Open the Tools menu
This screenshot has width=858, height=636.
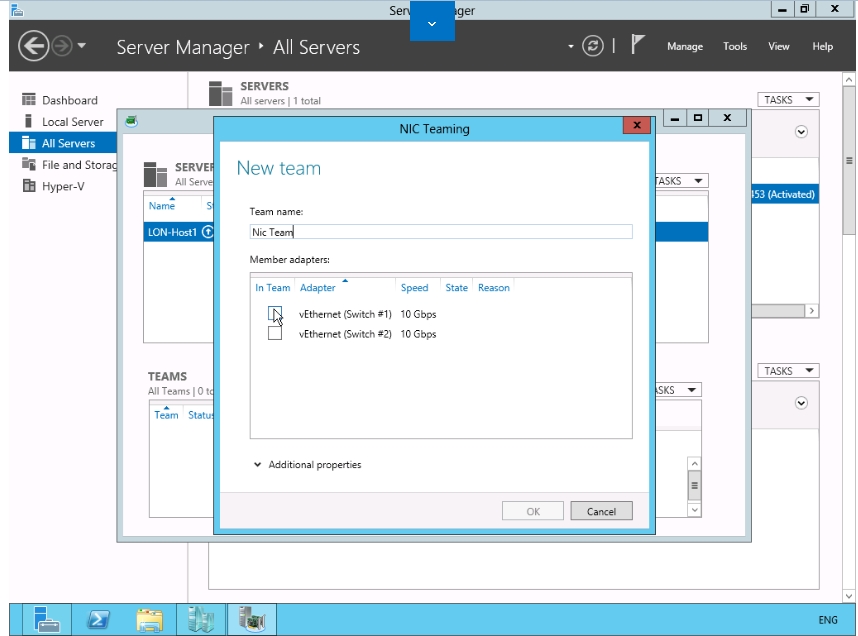[734, 47]
